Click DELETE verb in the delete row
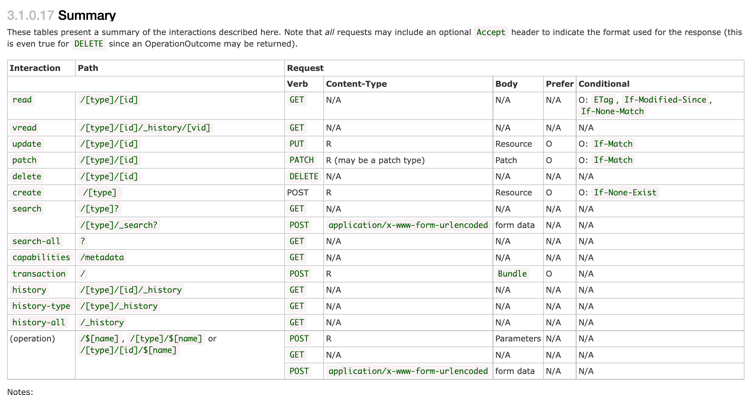 click(304, 177)
